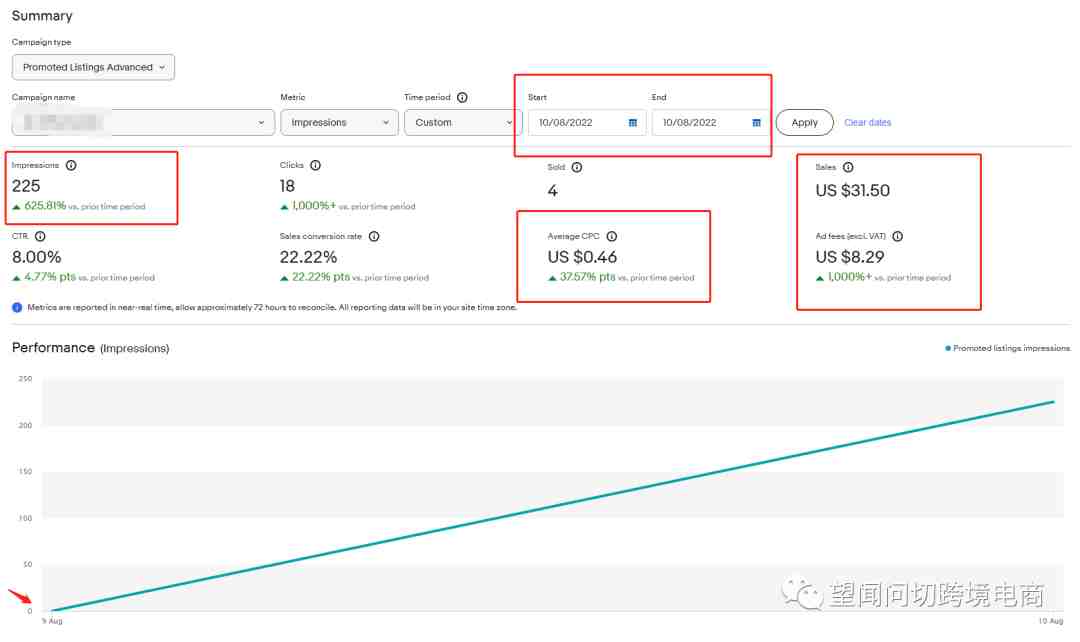Viewport: 1080px width, 642px height.
Task: Click the Start date input field
Action: [587, 123]
